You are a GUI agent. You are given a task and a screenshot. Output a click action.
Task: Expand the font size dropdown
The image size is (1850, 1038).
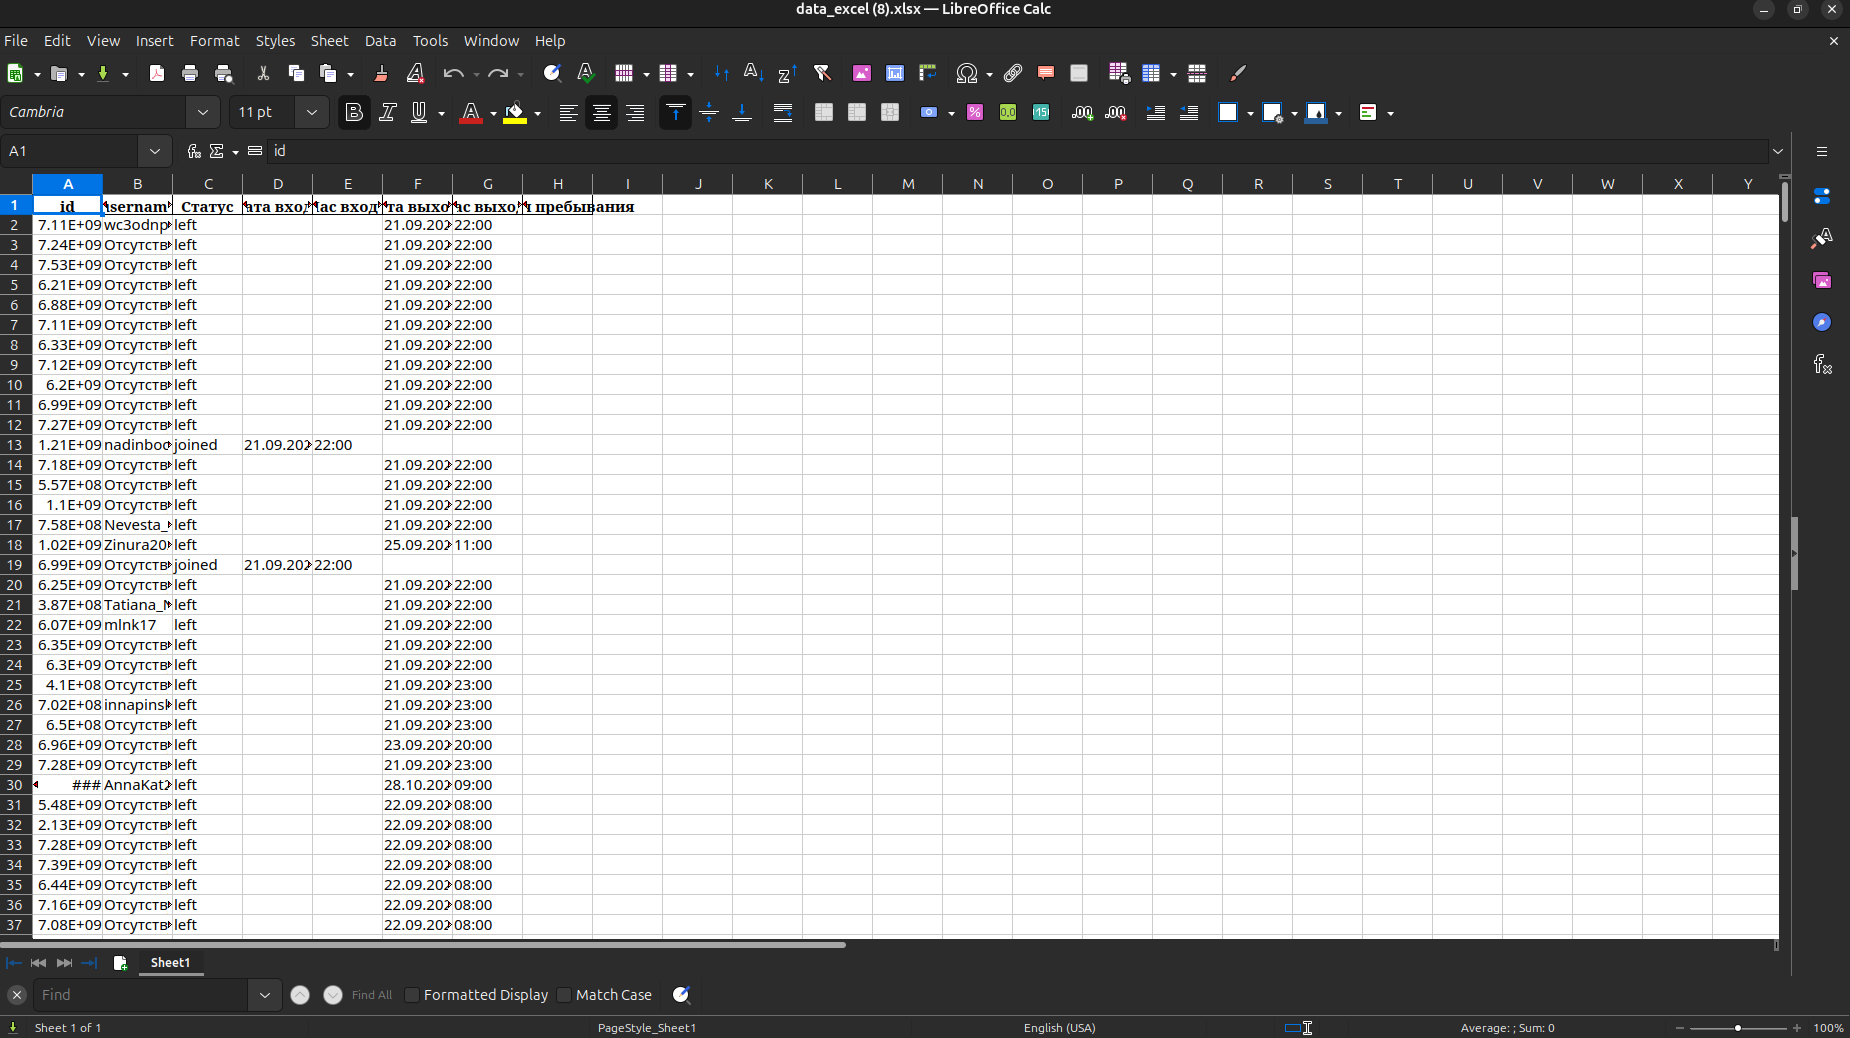pos(311,113)
